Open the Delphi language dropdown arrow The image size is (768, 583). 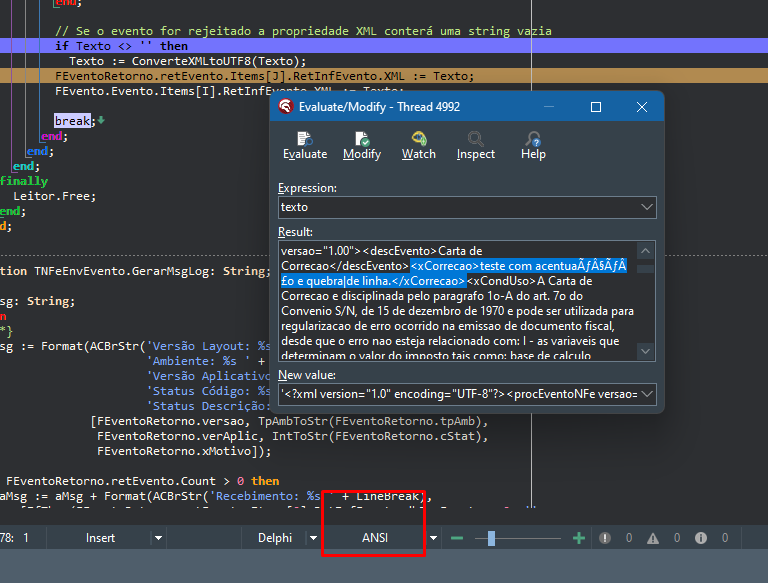coord(313,538)
